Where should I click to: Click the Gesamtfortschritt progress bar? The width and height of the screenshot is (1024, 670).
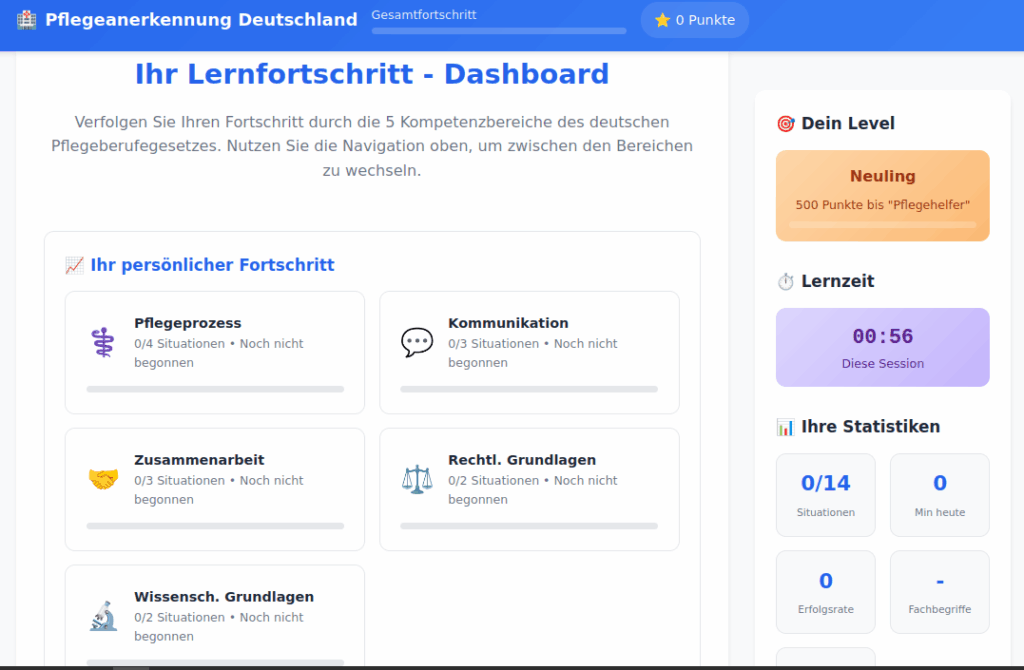point(499,31)
